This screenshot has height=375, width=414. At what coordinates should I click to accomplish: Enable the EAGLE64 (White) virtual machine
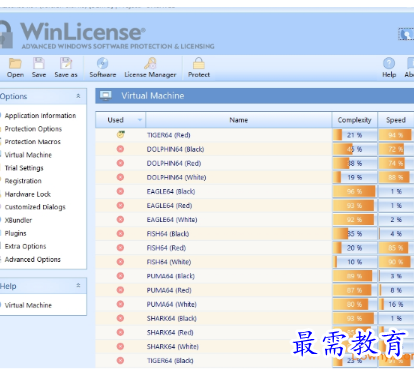[120, 219]
